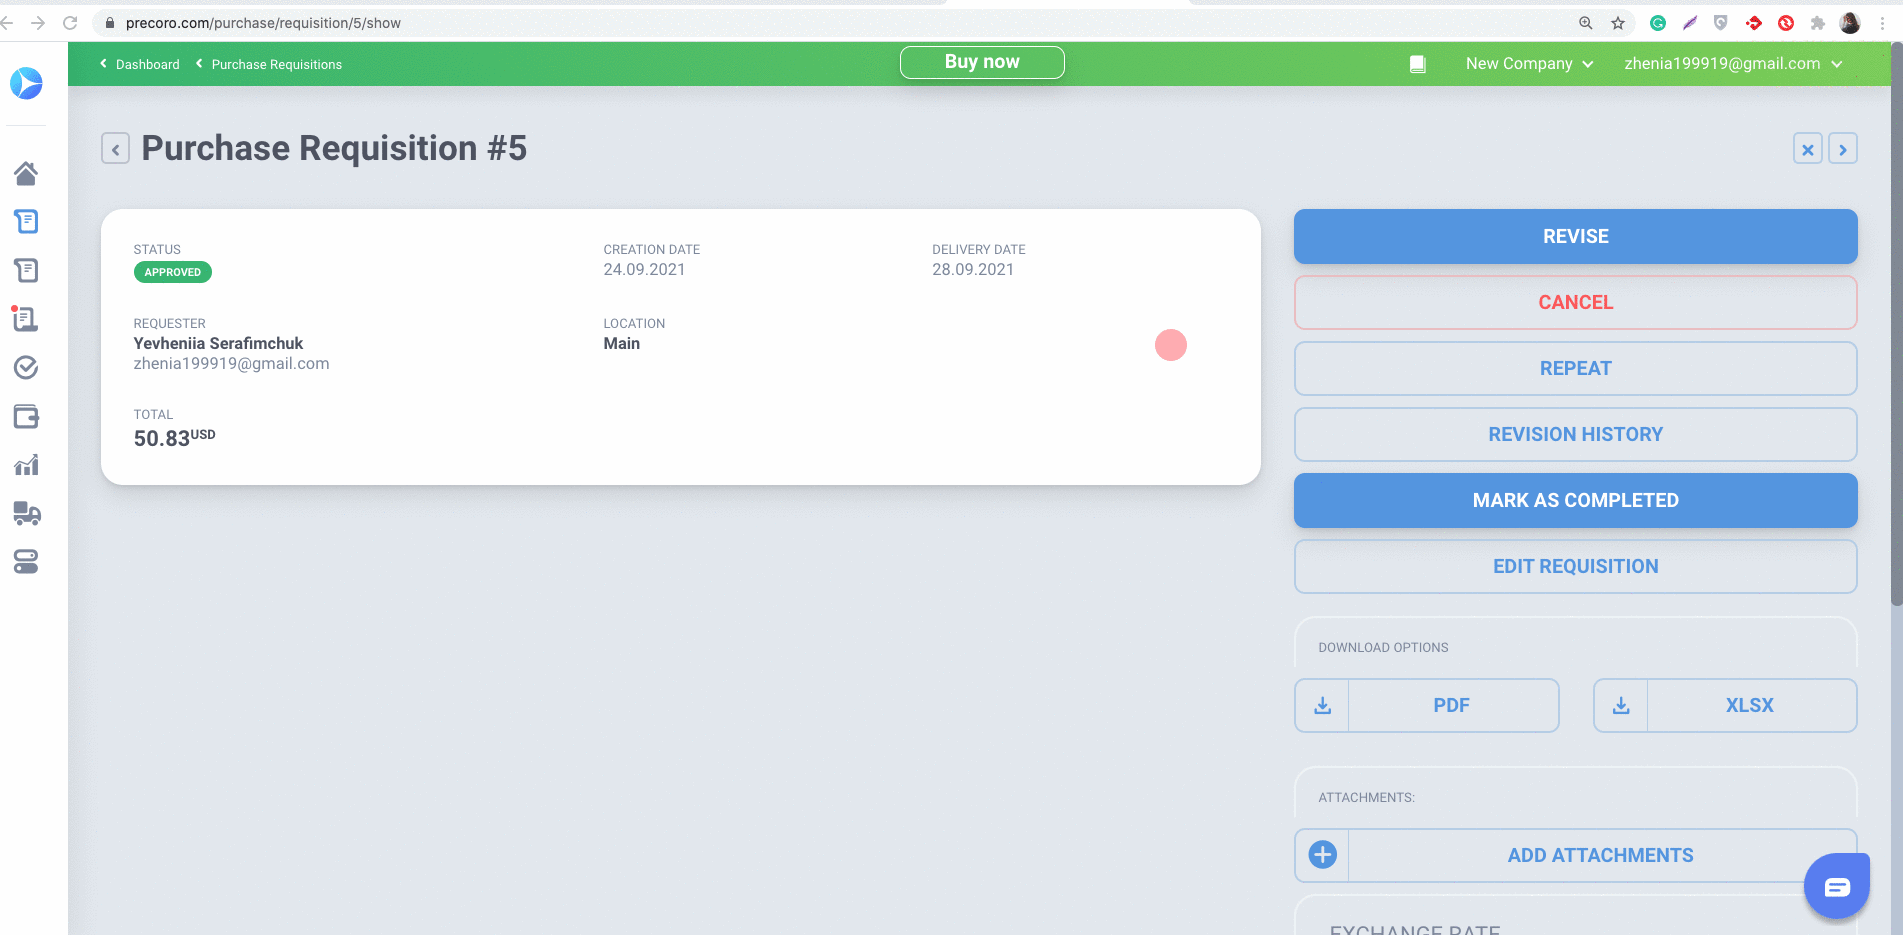This screenshot has width=1903, height=935.
Task: View the Reports chart icon in sidebar
Action: coord(27,464)
